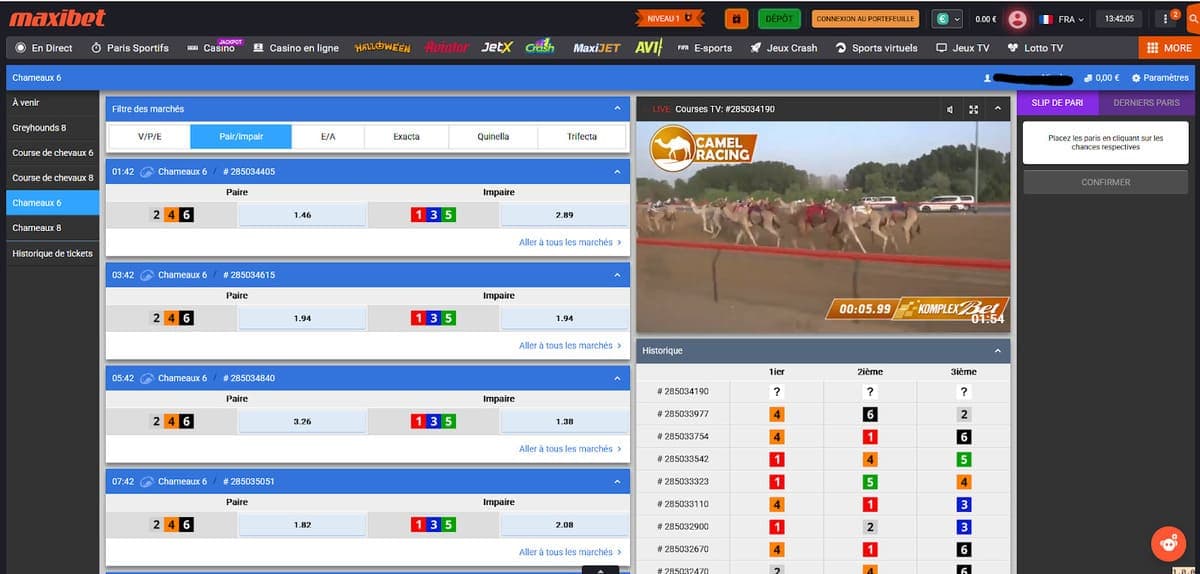Open the MaxiJET game logo
This screenshot has width=1200, height=574.
597,47
